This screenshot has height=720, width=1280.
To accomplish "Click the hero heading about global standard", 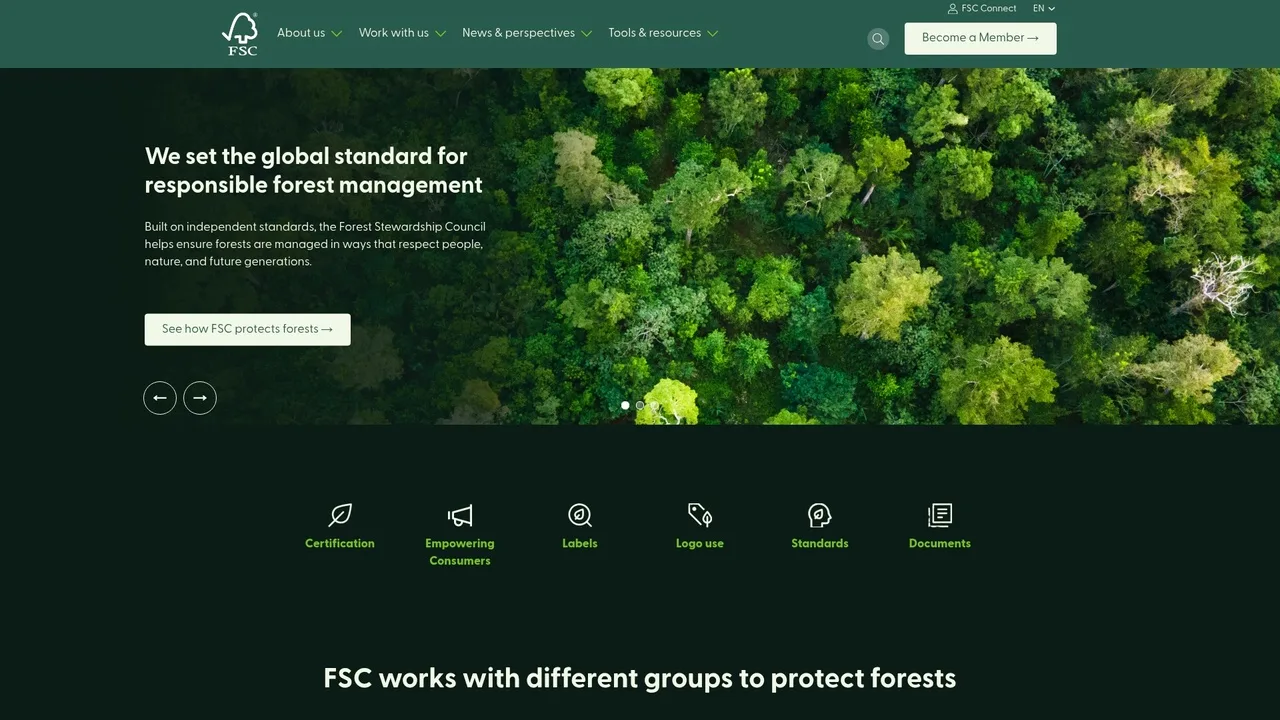I will click(x=314, y=171).
